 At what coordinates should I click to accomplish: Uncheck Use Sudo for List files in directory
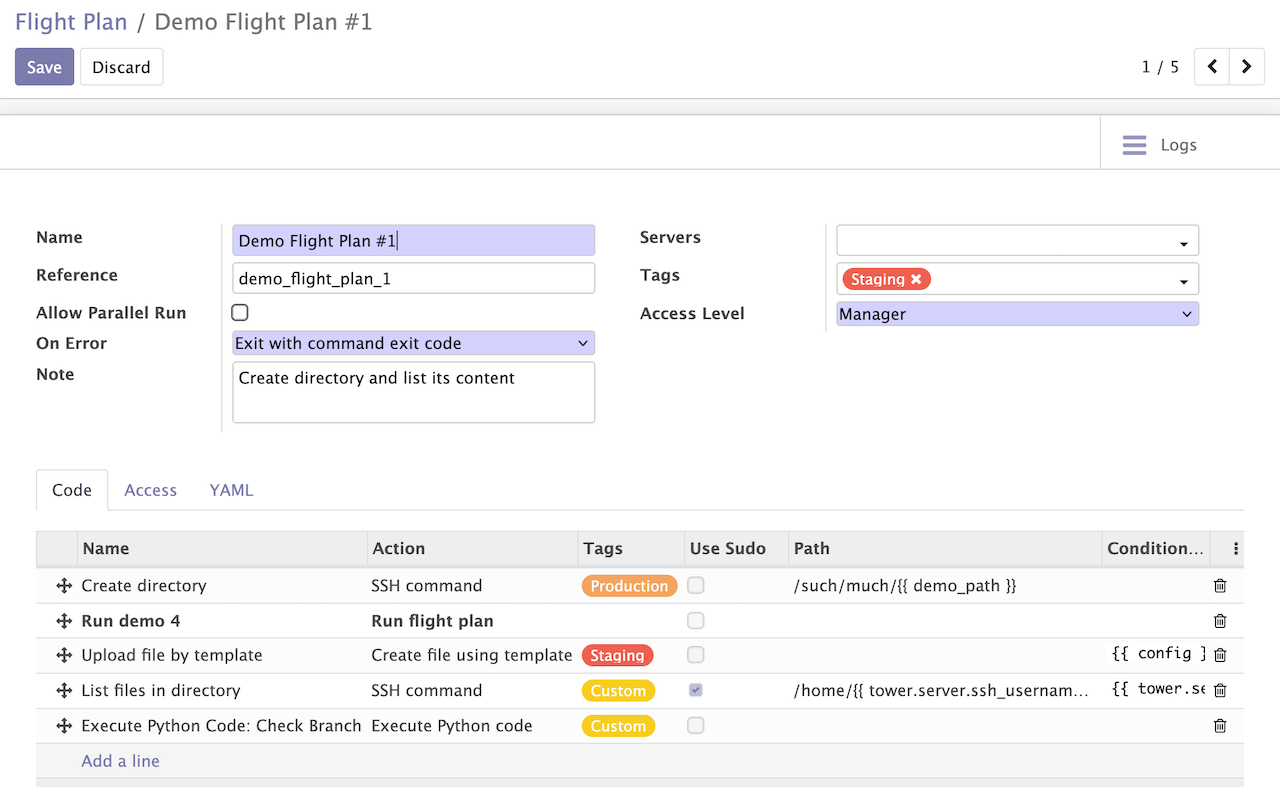pyautogui.click(x=695, y=690)
